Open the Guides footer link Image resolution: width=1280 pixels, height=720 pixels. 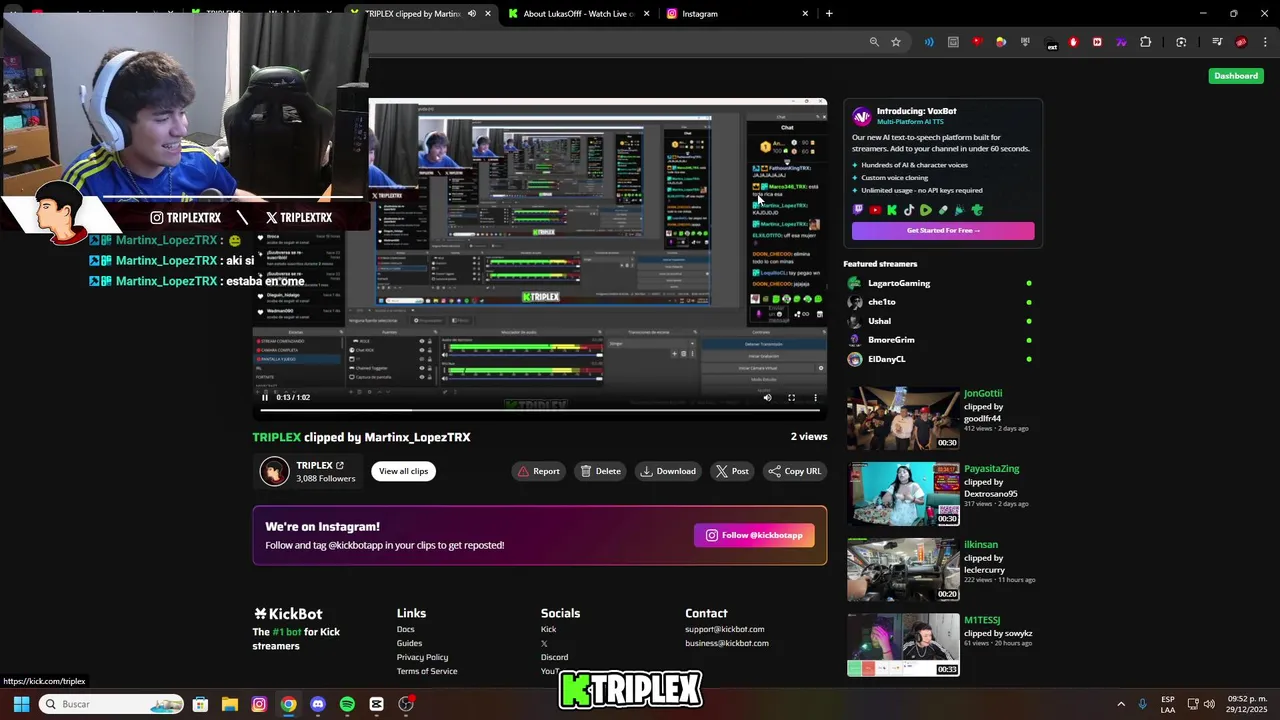(409, 643)
